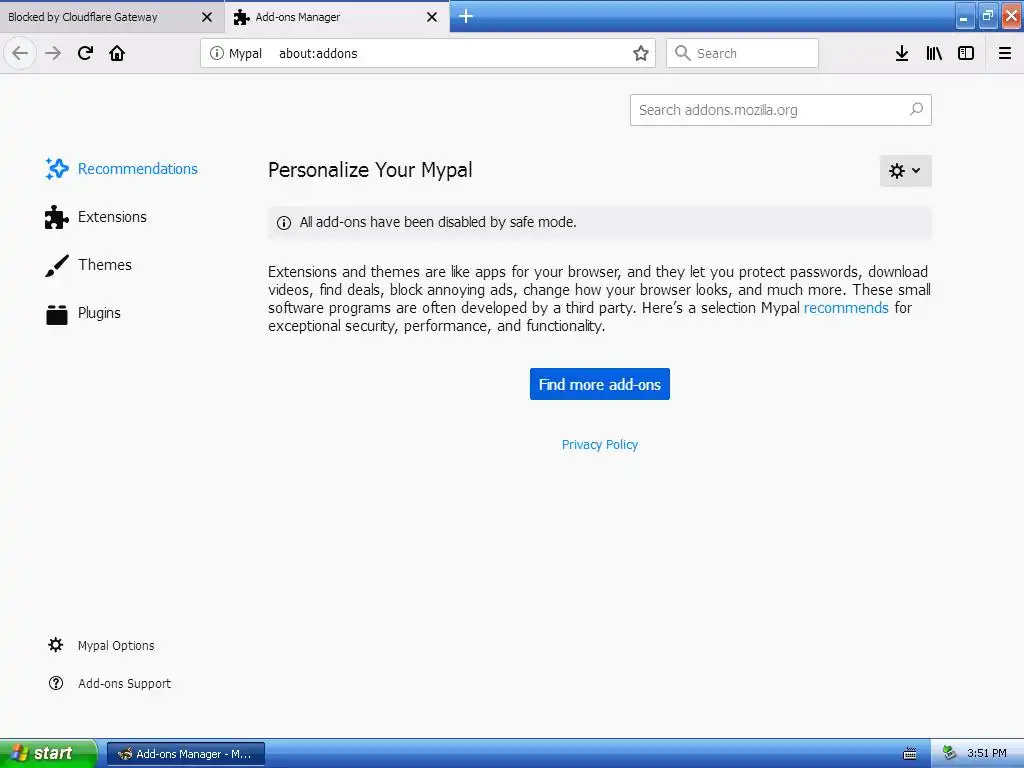Viewport: 1024px width, 768px height.
Task: Open a new tab with plus button
Action: (x=466, y=16)
